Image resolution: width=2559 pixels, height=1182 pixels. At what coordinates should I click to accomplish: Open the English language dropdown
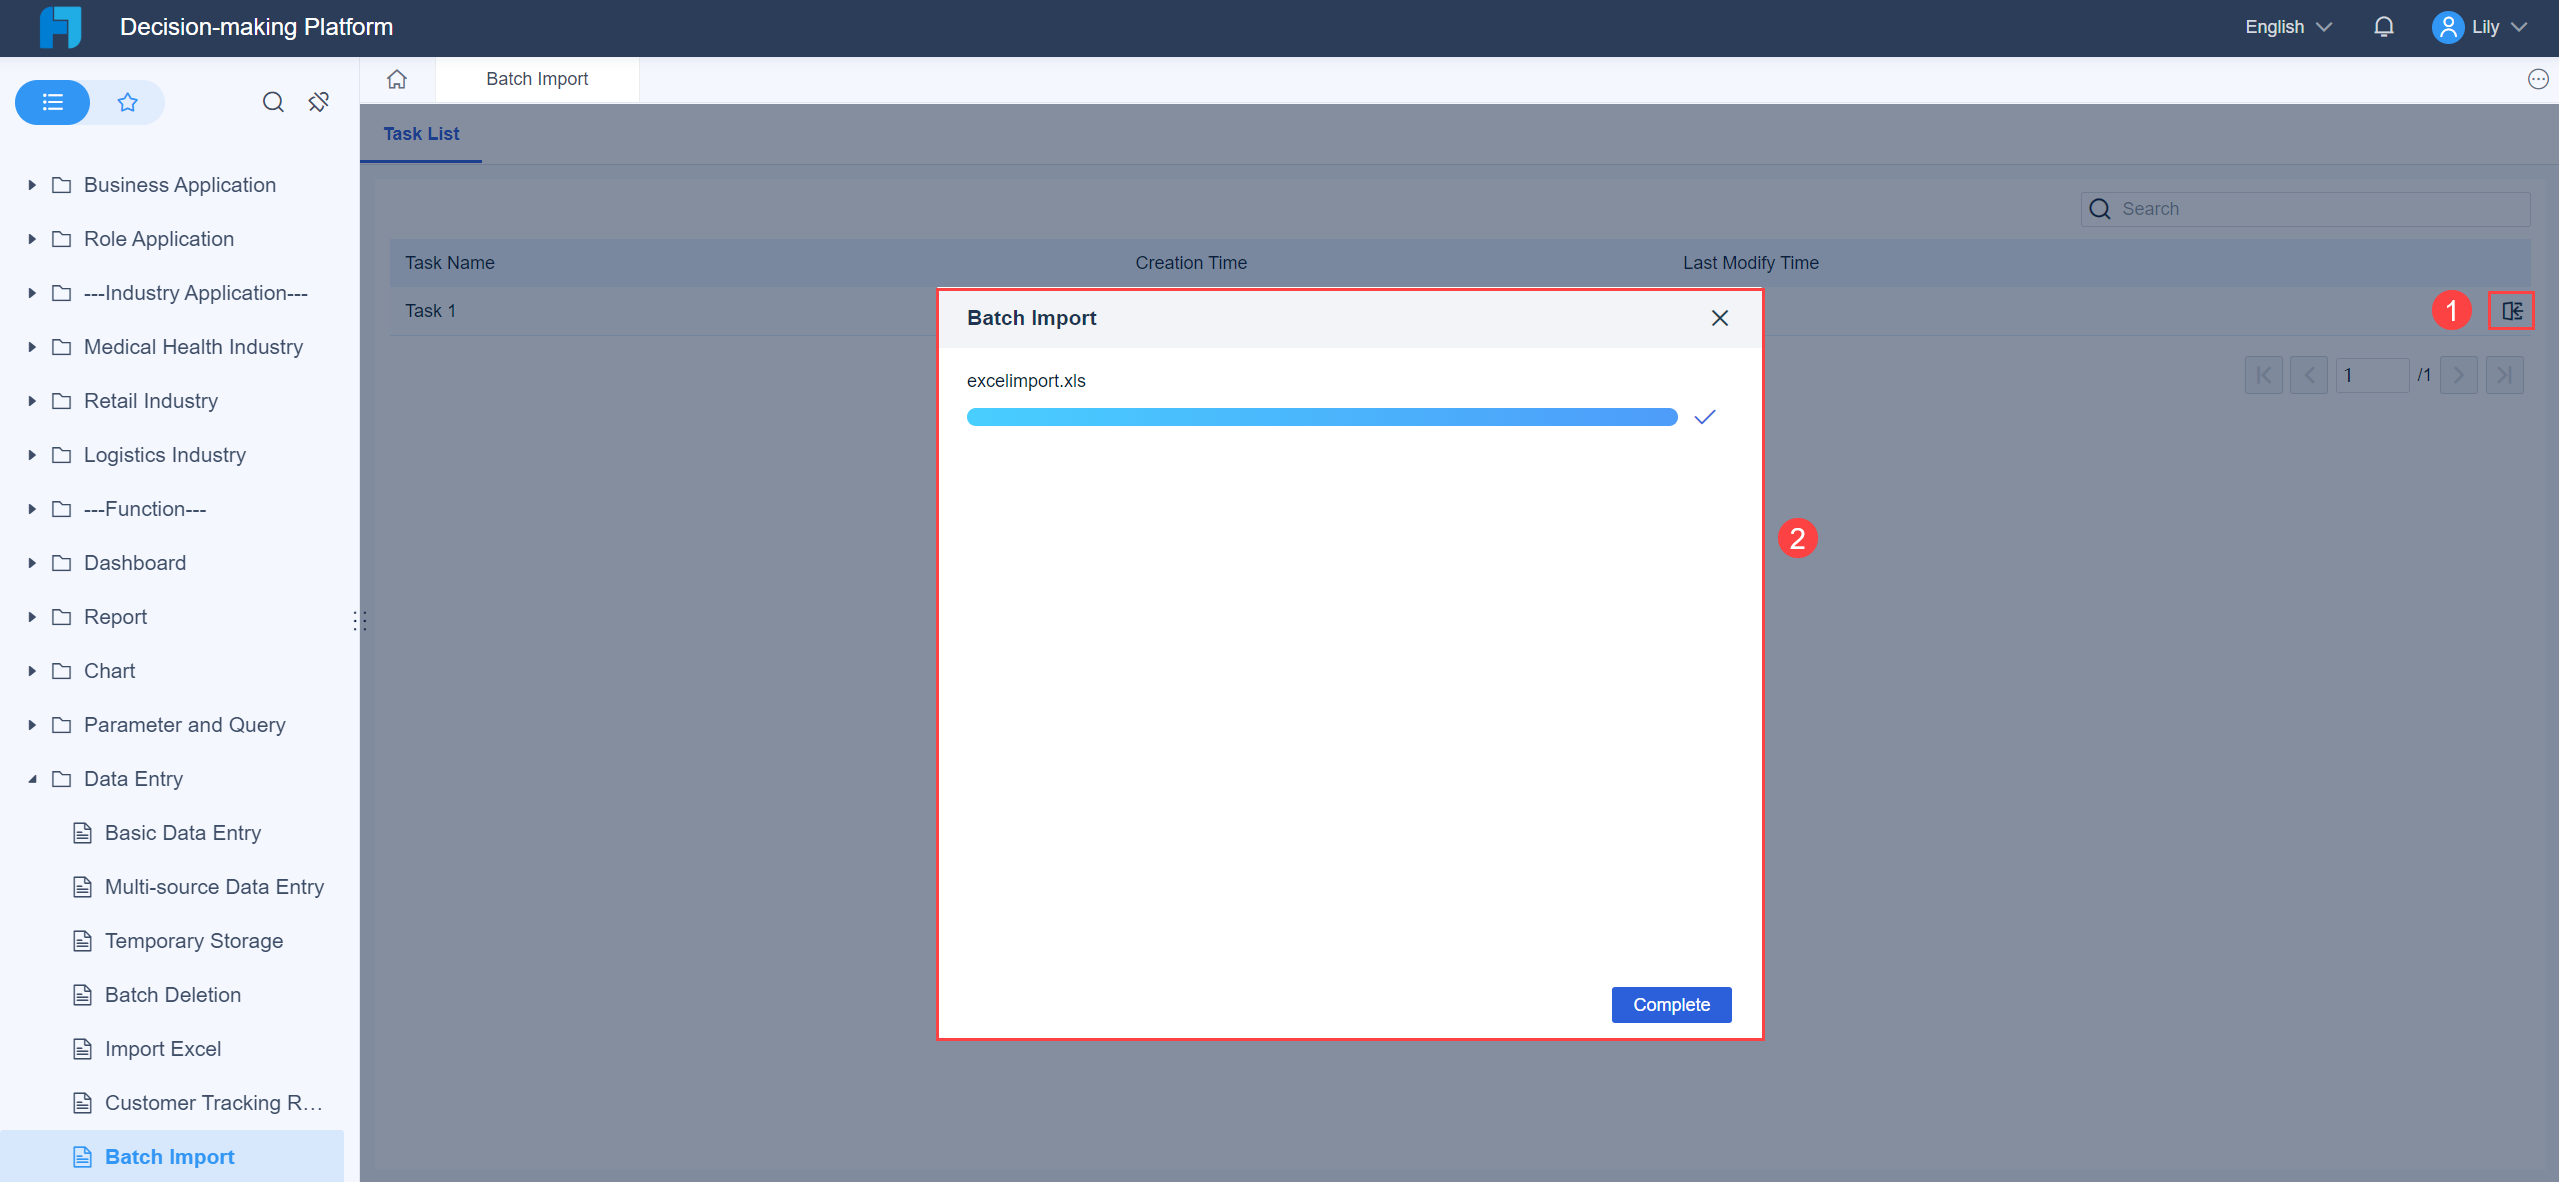click(x=2287, y=27)
